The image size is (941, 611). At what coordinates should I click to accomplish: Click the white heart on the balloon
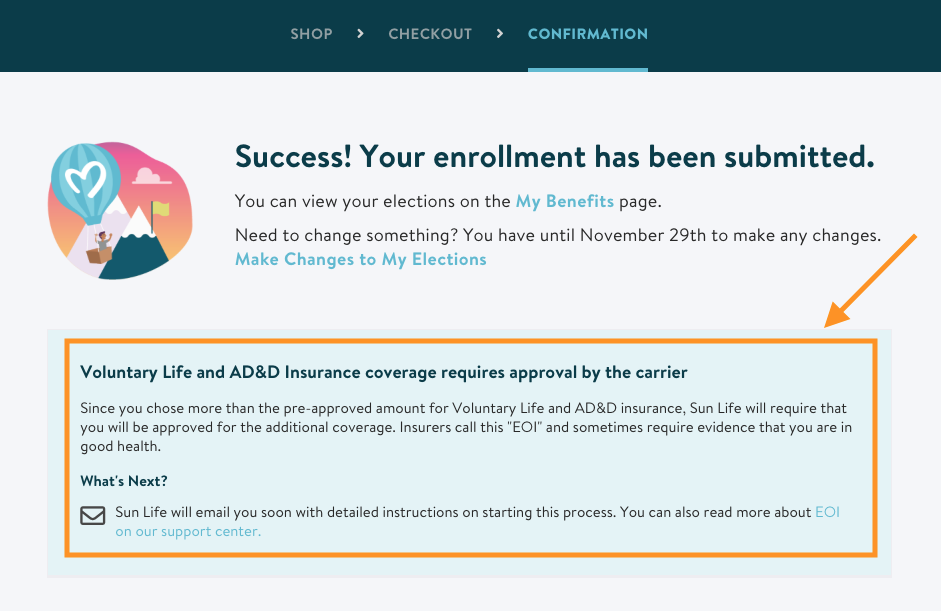tap(85, 179)
